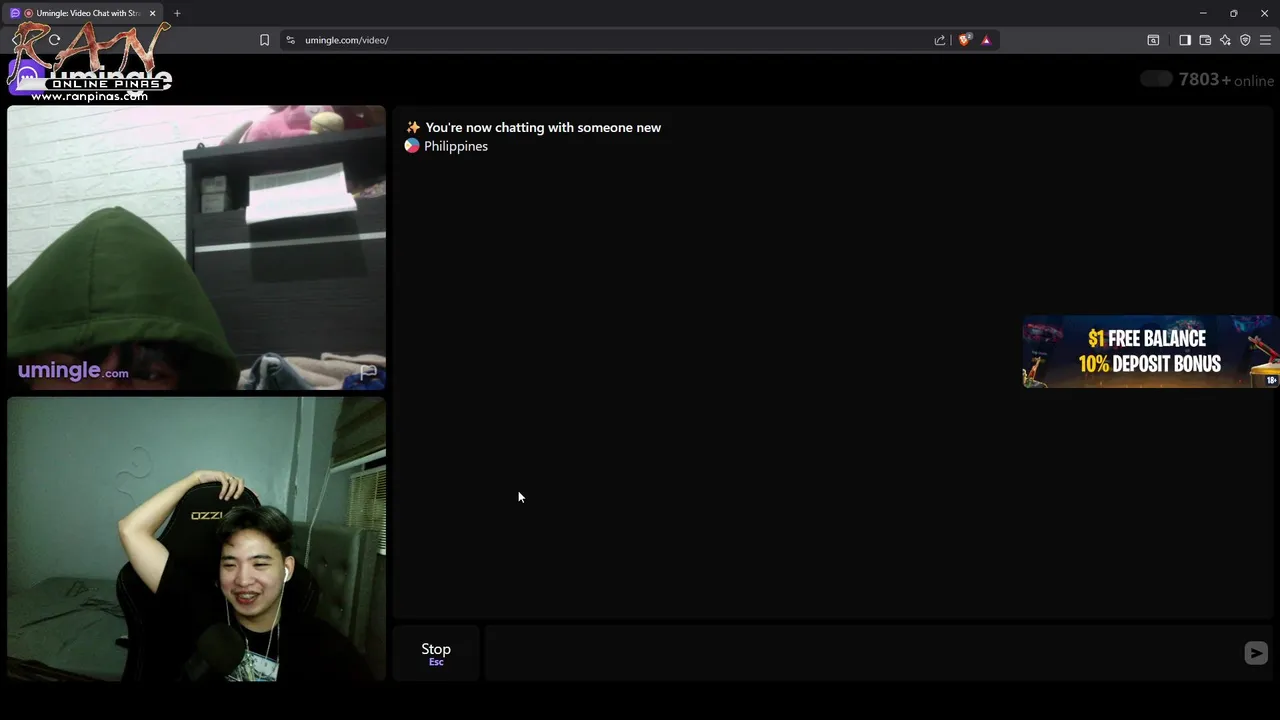The height and width of the screenshot is (720, 1280).
Task: Open Brave Wallet
Action: tap(1205, 40)
